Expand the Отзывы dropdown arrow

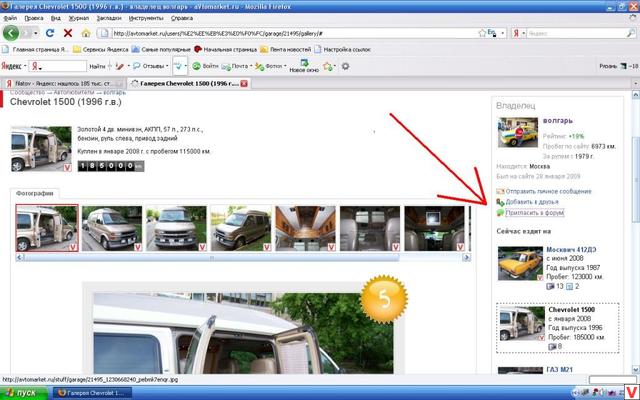[167, 66]
